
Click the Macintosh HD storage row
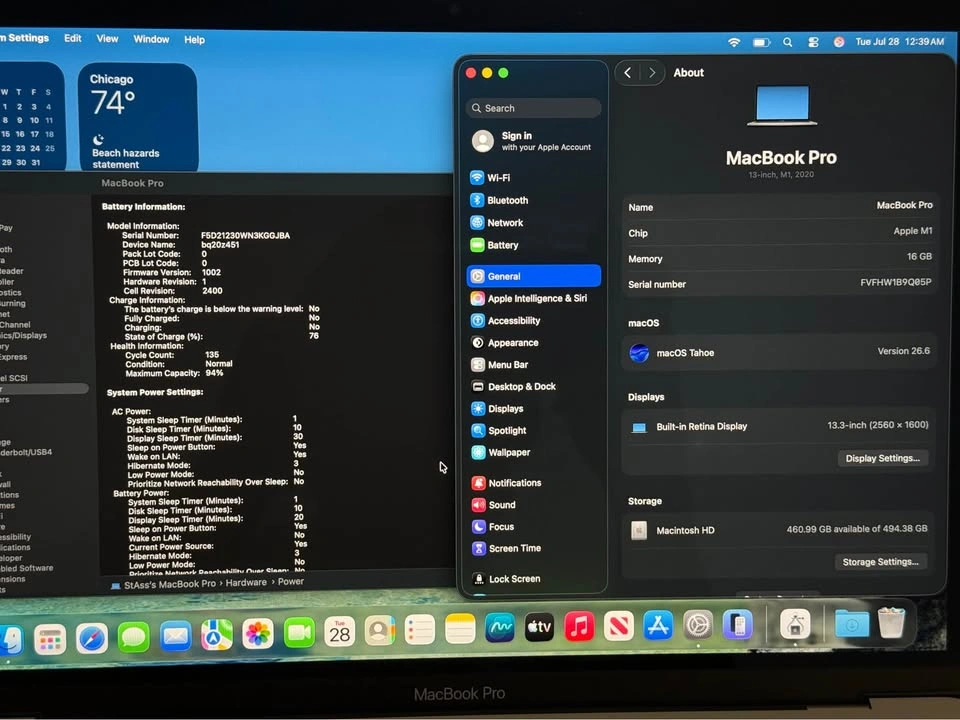click(x=778, y=530)
